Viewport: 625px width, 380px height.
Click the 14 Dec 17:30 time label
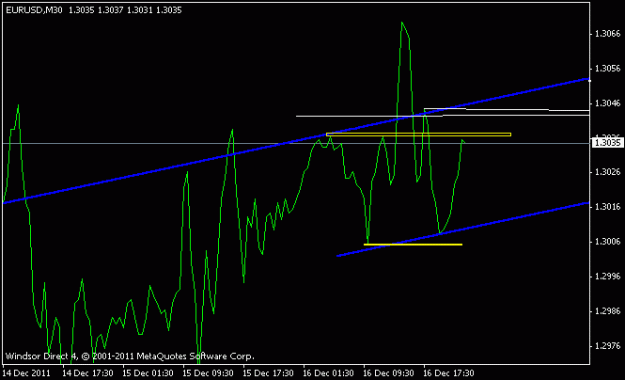[x=88, y=373]
